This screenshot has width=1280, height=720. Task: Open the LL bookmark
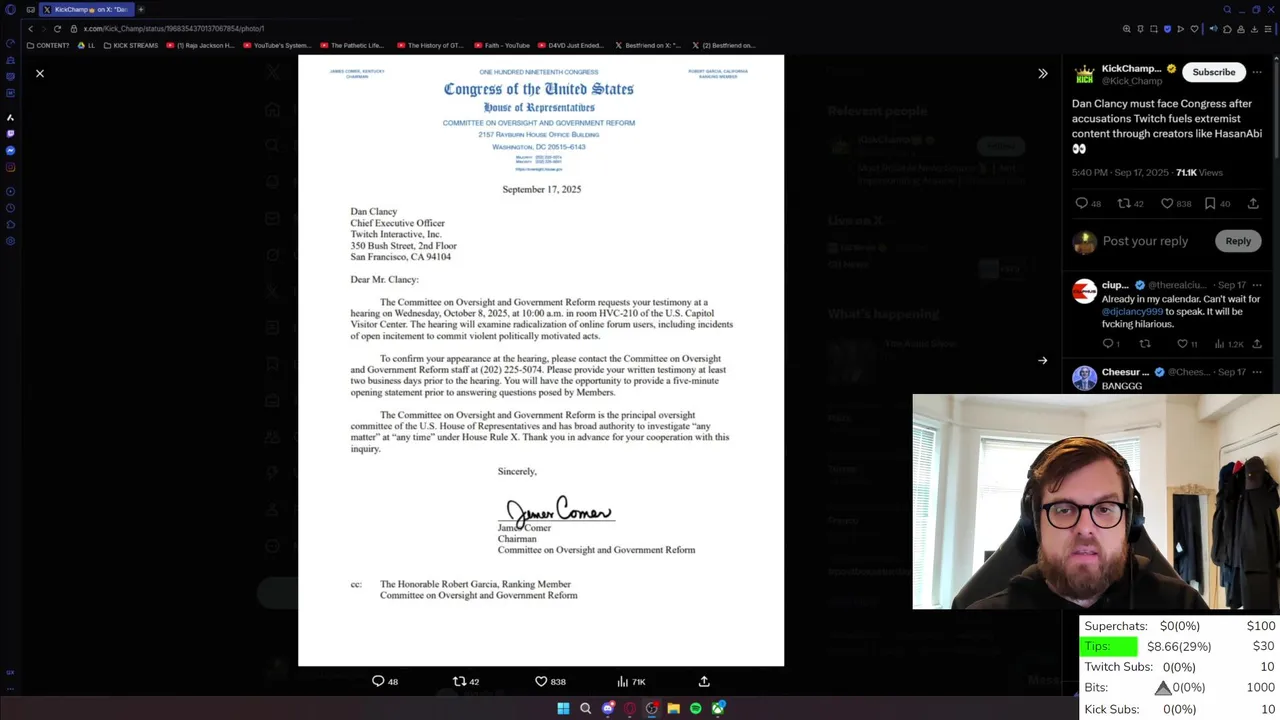[86, 45]
